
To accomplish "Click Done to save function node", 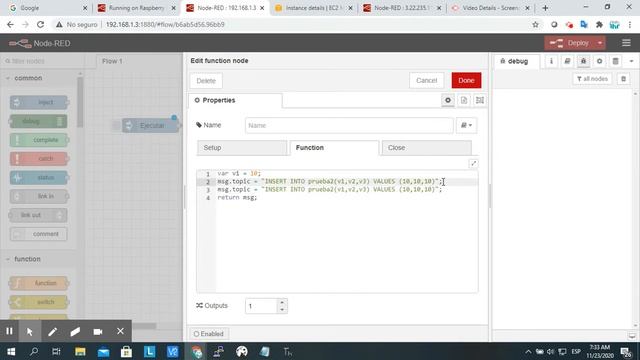I will click(466, 80).
